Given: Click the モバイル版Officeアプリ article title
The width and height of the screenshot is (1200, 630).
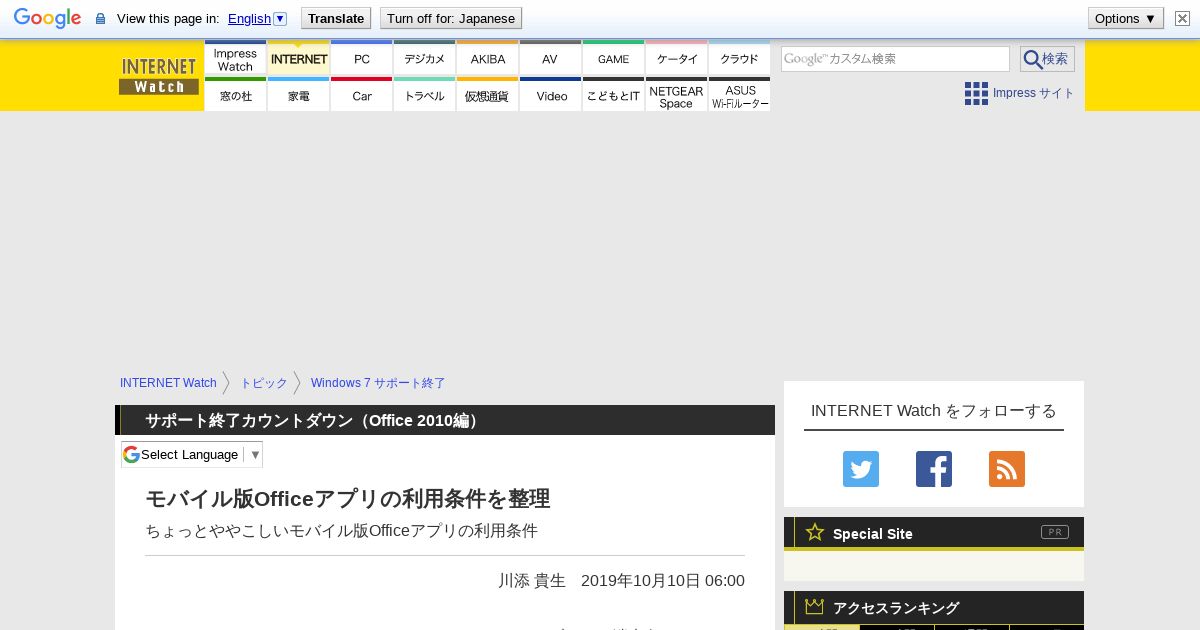Looking at the screenshot, I should point(348,498).
